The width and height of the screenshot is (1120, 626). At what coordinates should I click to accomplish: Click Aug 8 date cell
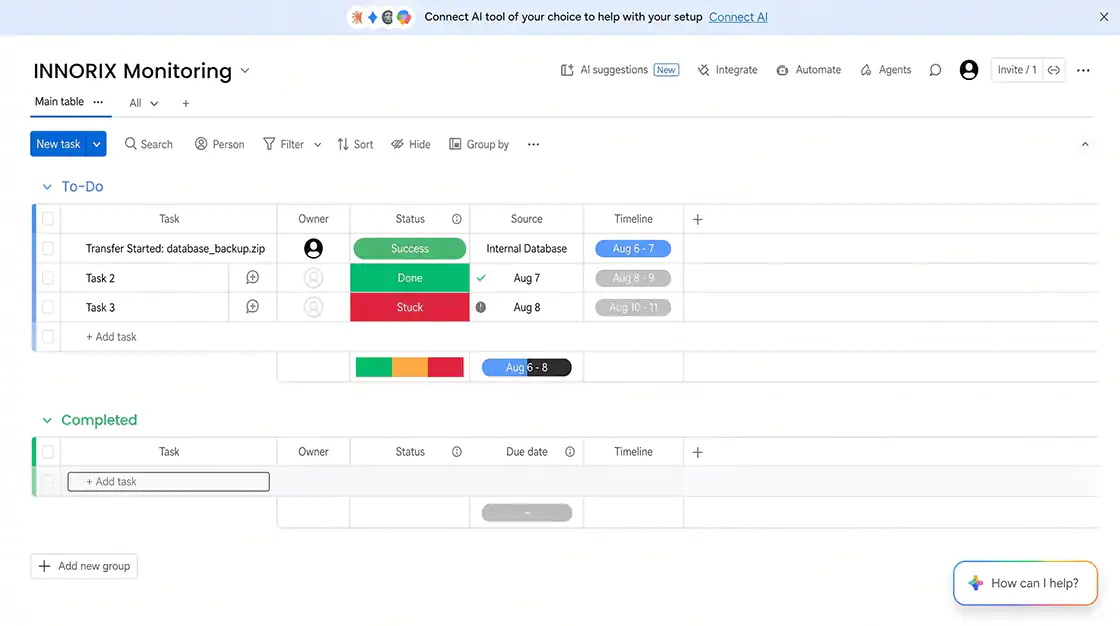526,307
